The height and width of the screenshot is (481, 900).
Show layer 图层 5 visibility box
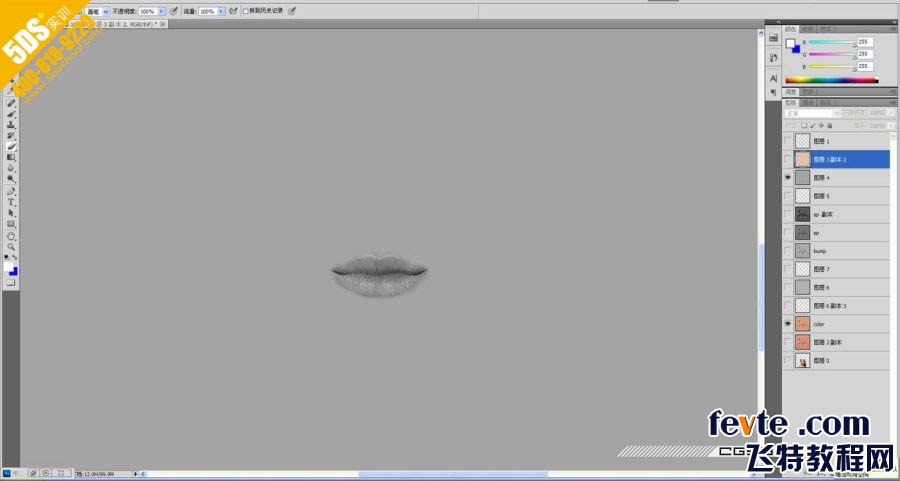(788, 196)
